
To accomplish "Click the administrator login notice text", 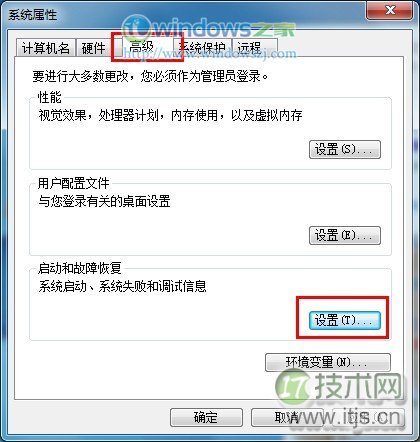I will click(x=150, y=76).
